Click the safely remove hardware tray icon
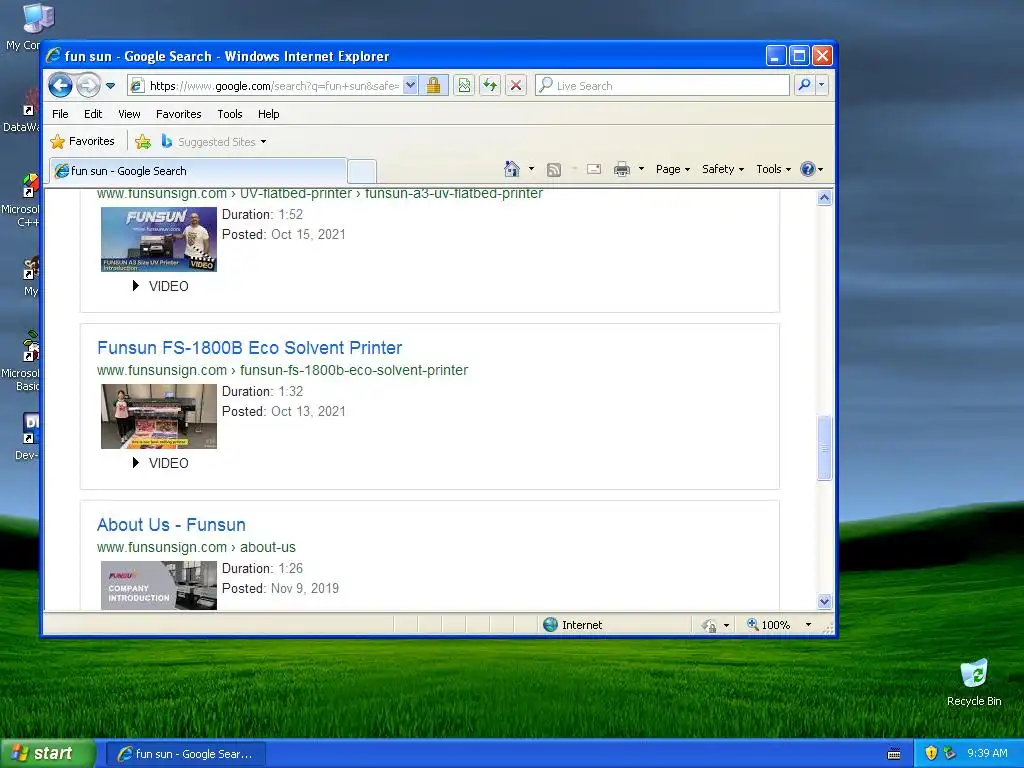This screenshot has width=1024, height=768. coord(949,753)
